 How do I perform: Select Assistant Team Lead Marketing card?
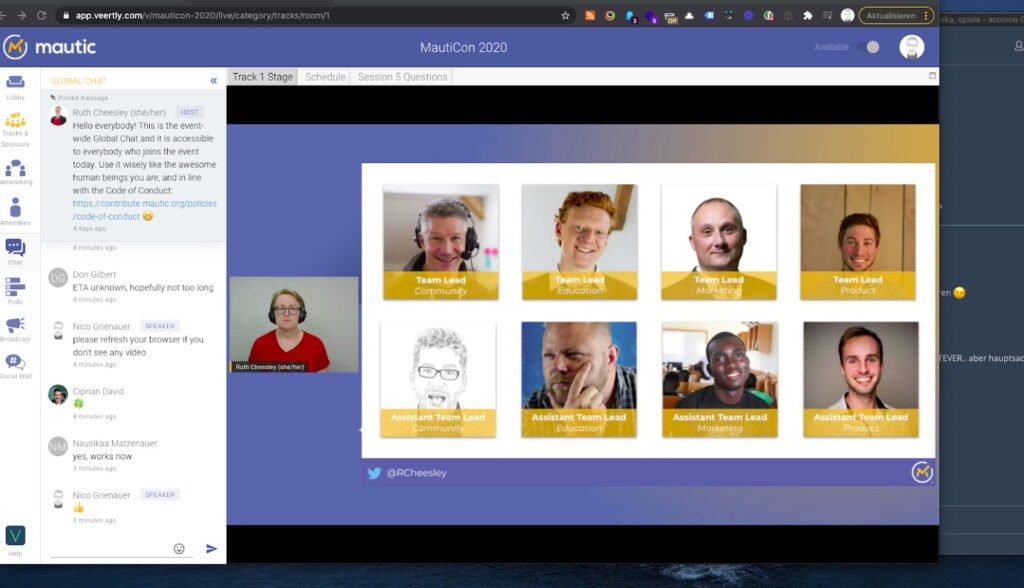(720, 379)
